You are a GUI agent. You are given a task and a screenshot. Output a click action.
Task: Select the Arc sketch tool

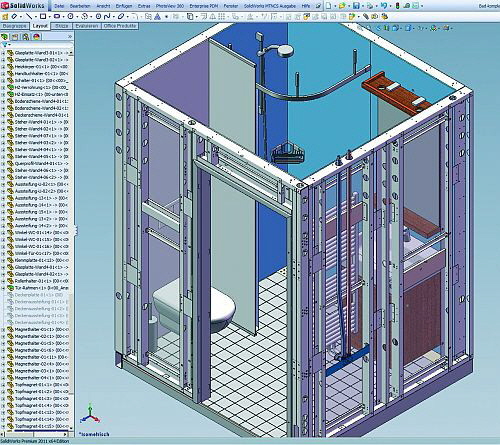[x=84, y=16]
